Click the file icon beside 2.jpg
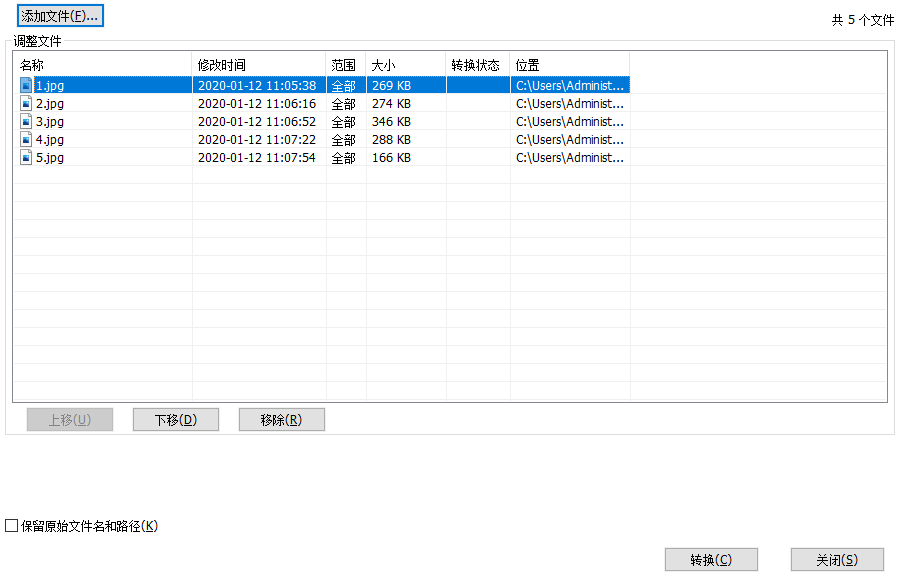Image resolution: width=897 pixels, height=576 pixels. [x=25, y=103]
